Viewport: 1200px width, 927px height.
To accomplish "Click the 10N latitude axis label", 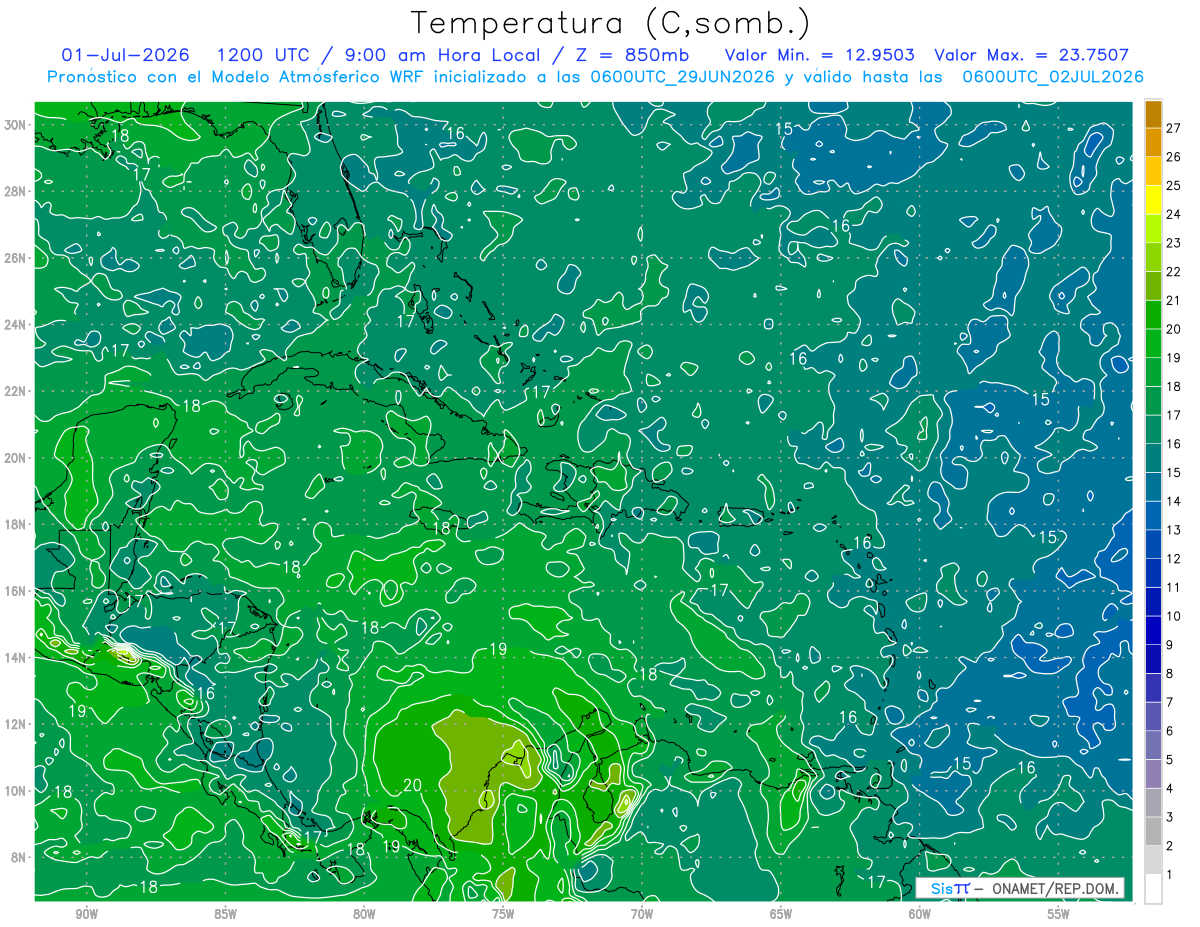I will (16, 791).
